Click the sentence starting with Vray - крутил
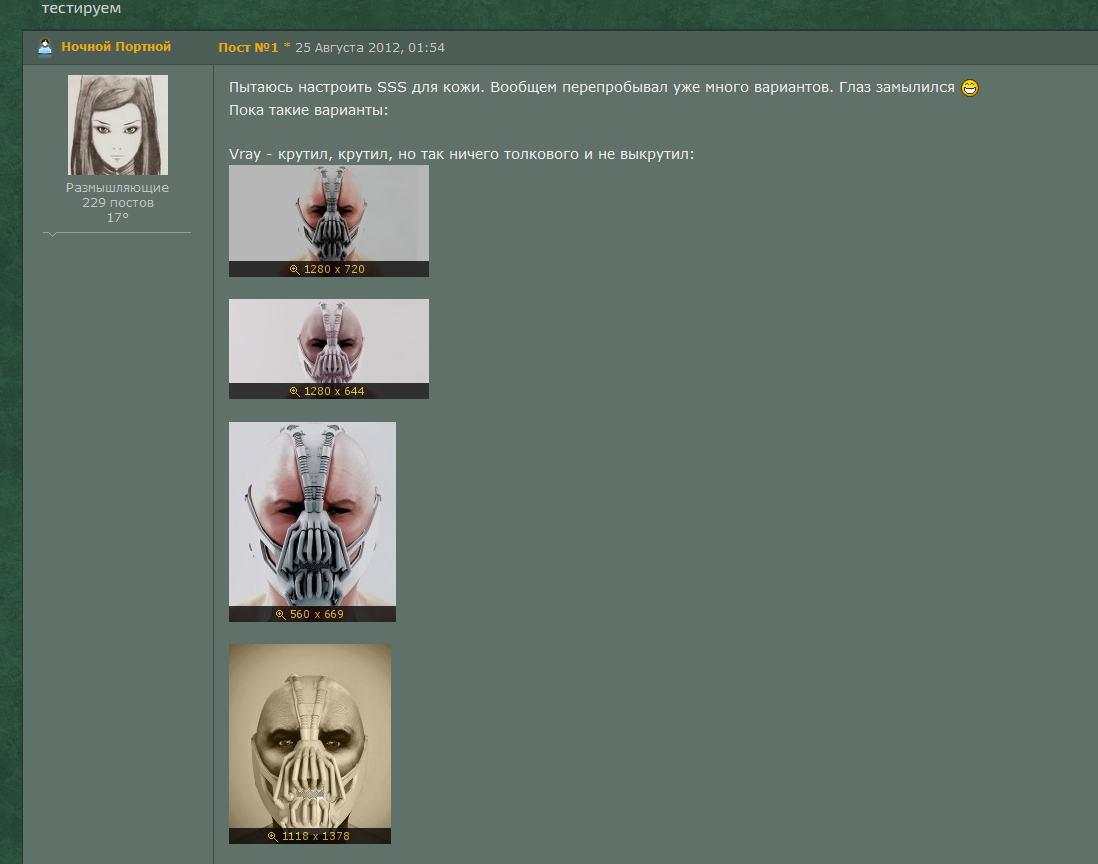Screen dimensions: 1098x864 tap(461, 154)
